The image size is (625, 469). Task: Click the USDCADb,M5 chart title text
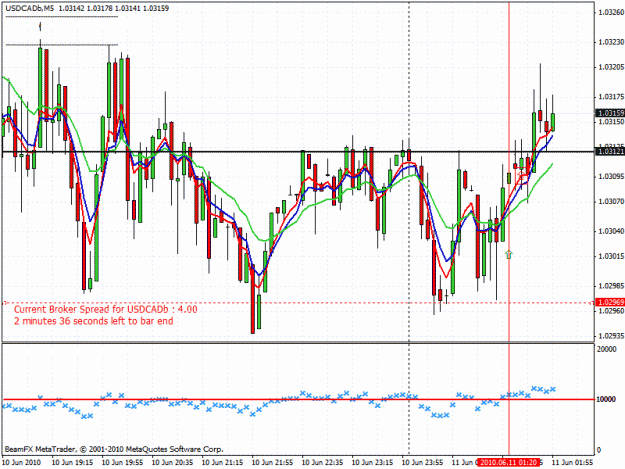point(30,8)
